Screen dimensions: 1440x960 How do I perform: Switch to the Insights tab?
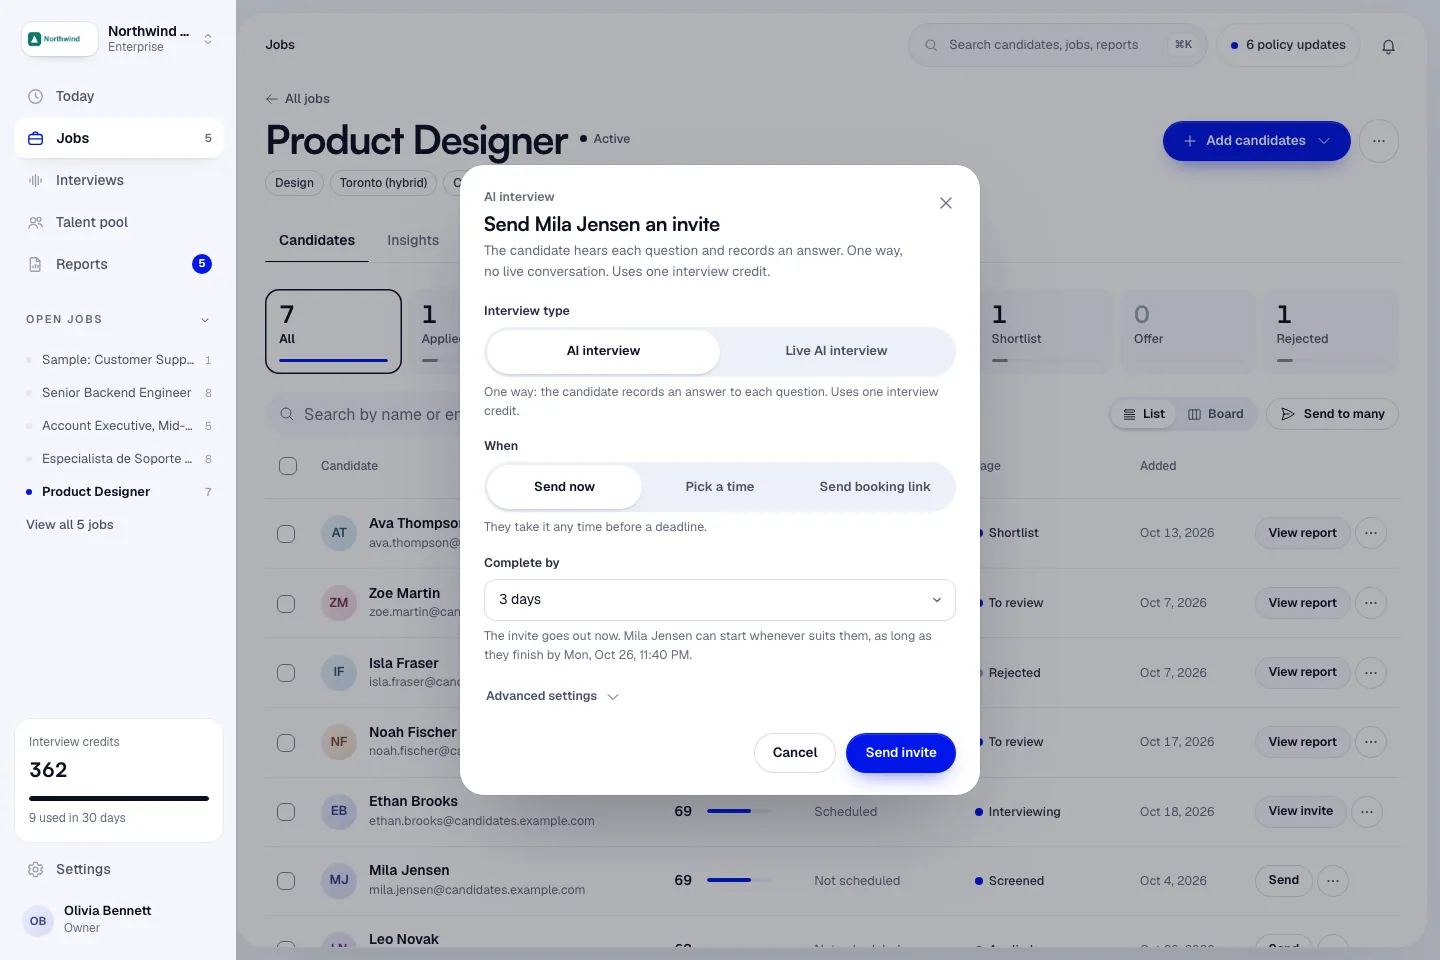coord(413,241)
